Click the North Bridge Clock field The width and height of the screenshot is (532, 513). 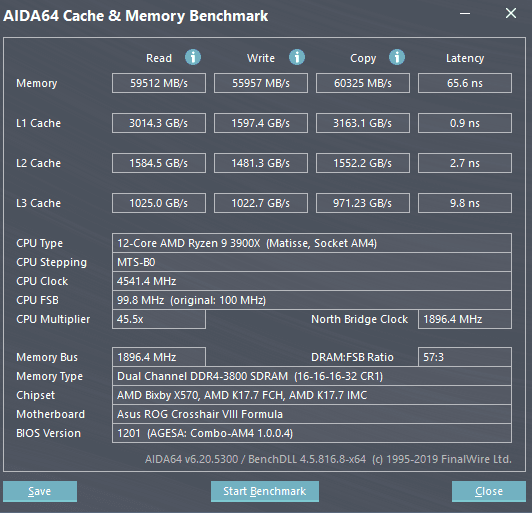point(465,319)
